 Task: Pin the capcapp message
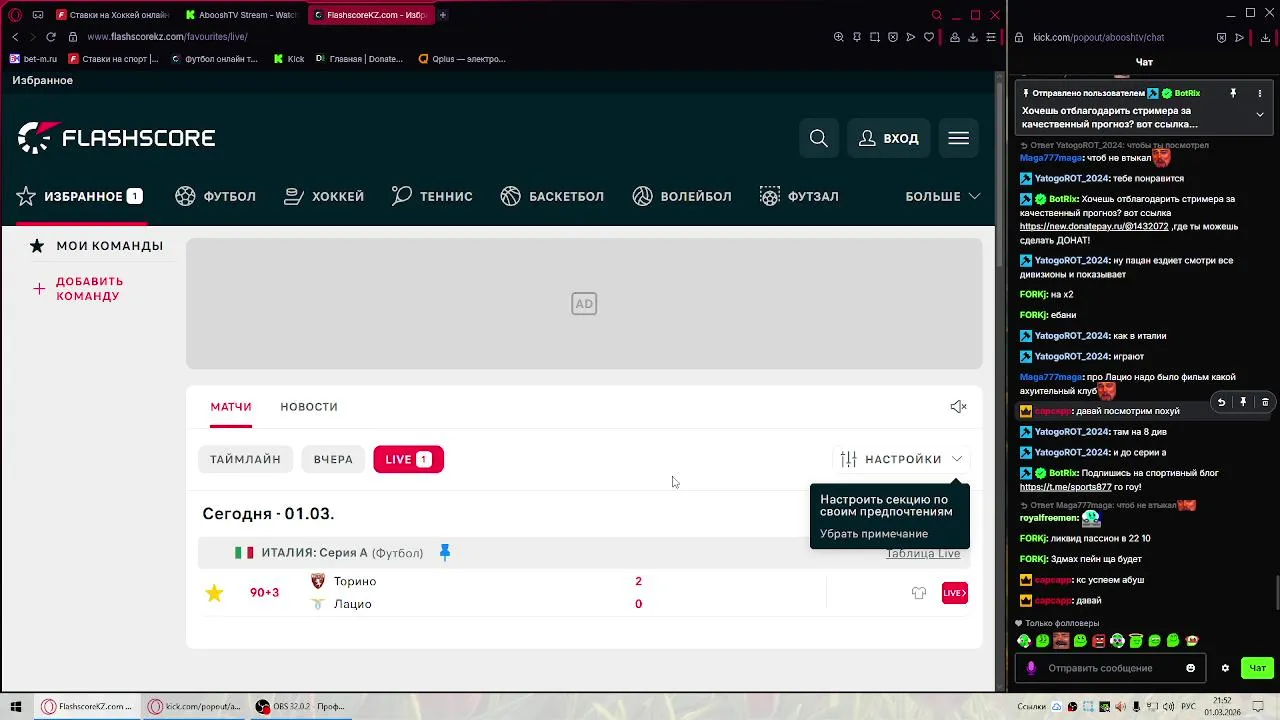click(1243, 402)
